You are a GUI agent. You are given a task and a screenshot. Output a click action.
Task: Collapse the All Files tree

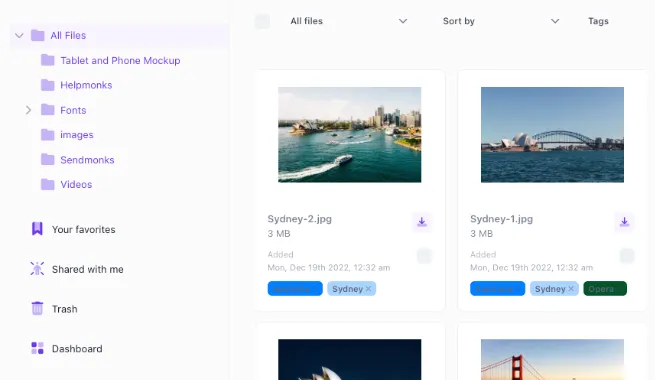[19, 35]
